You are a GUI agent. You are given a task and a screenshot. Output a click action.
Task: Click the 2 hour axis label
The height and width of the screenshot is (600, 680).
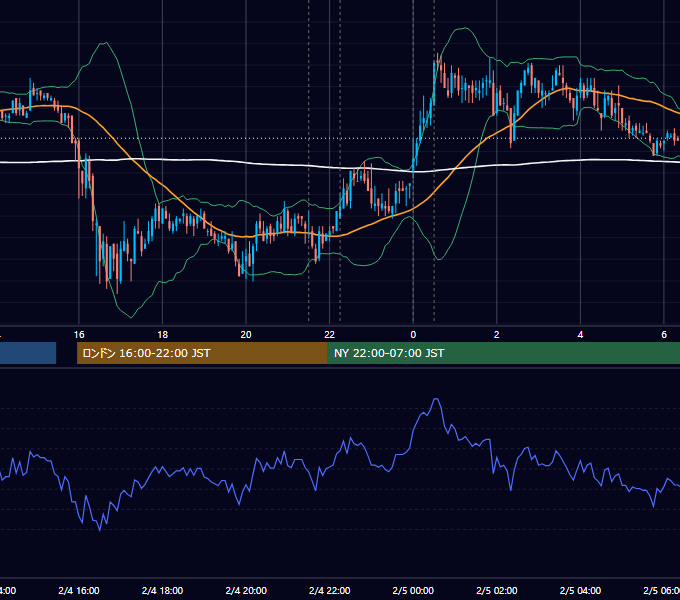pyautogui.click(x=497, y=335)
